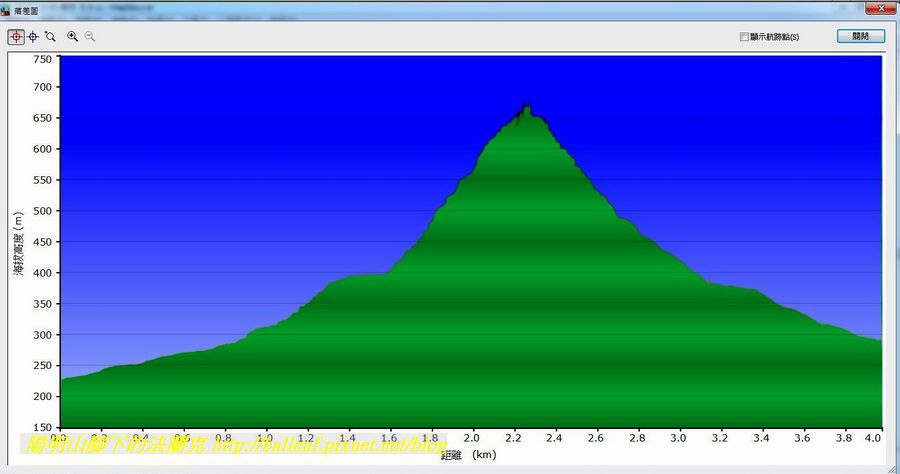
Task: Click the 3.2 distance tick label
Action: pyautogui.click(x=720, y=438)
